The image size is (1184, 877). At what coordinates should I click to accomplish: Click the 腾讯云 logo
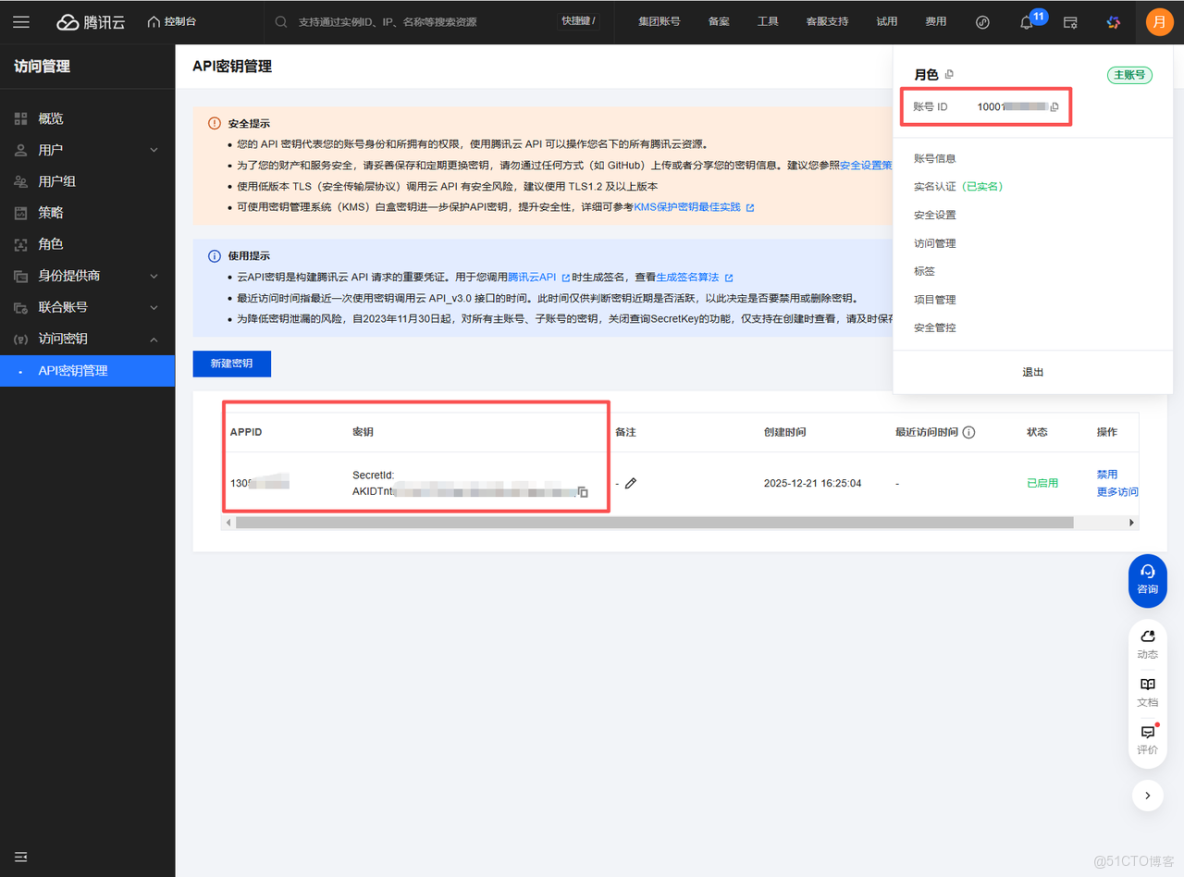90,20
